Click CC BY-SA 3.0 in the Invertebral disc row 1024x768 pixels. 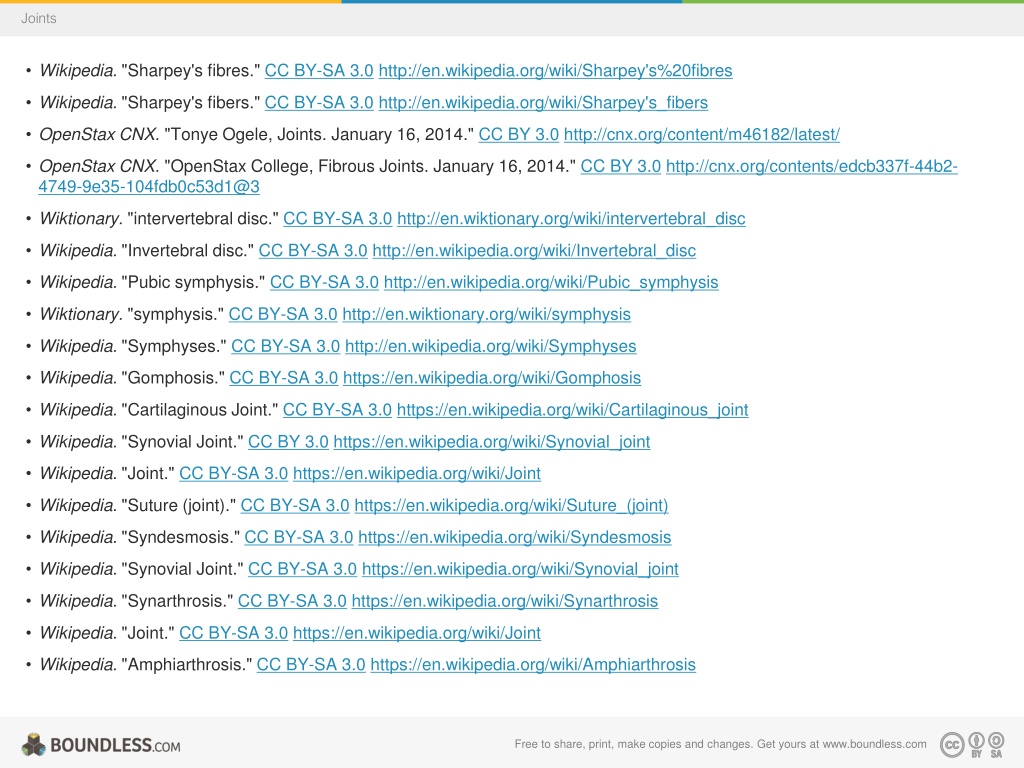click(313, 251)
